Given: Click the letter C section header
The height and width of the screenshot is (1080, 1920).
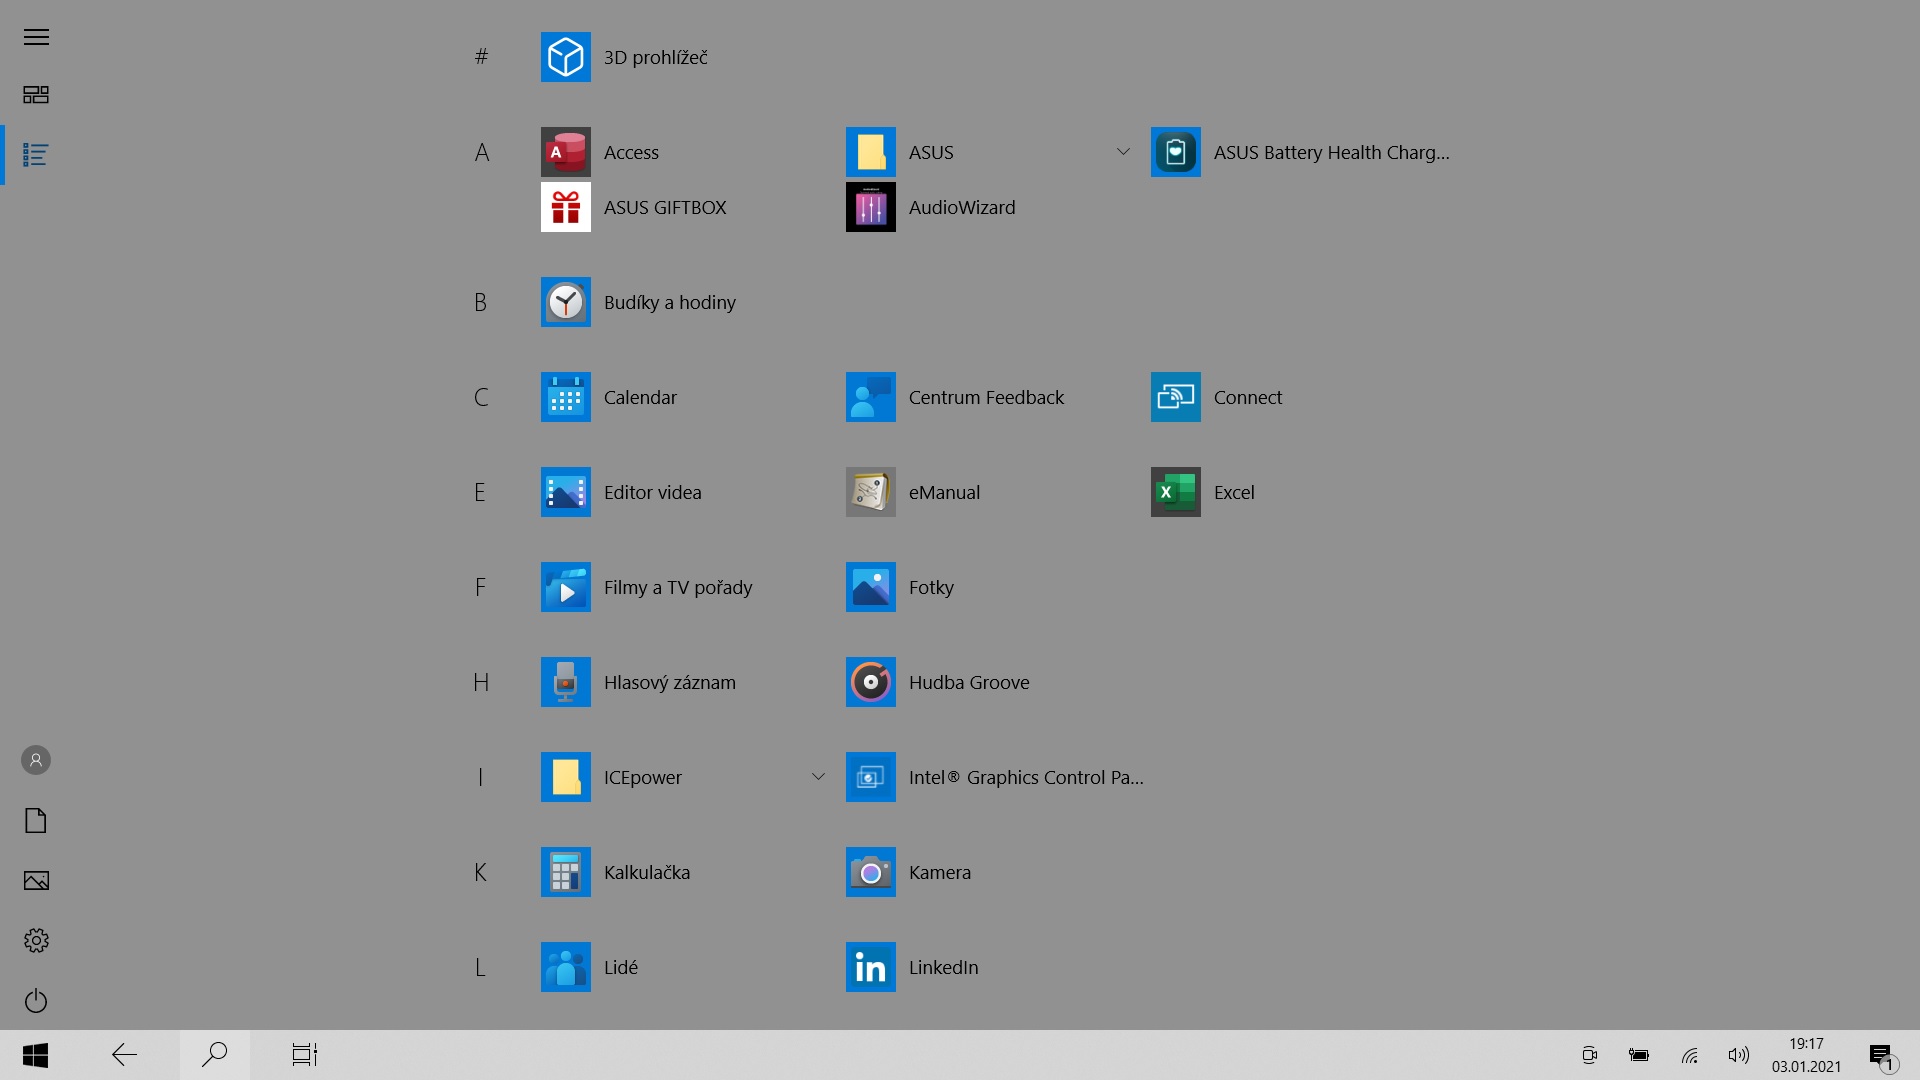Looking at the screenshot, I should pyautogui.click(x=481, y=397).
